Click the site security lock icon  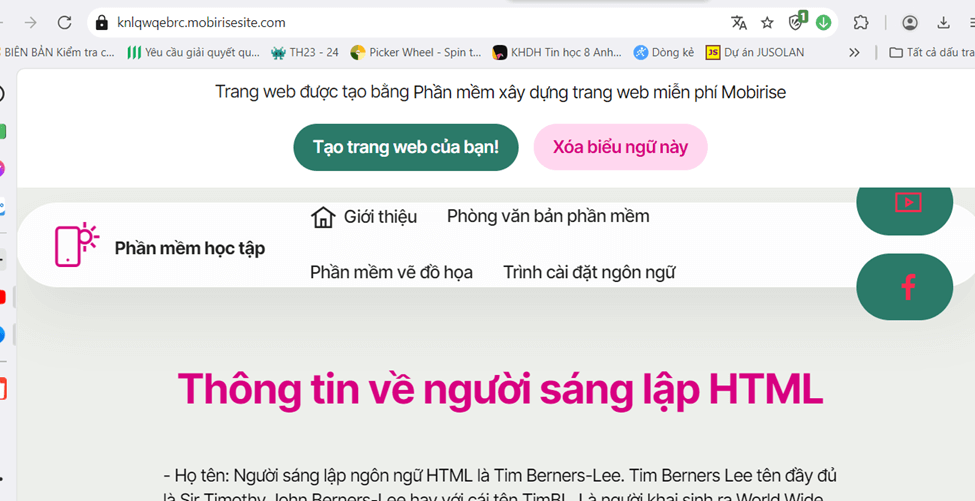click(101, 22)
